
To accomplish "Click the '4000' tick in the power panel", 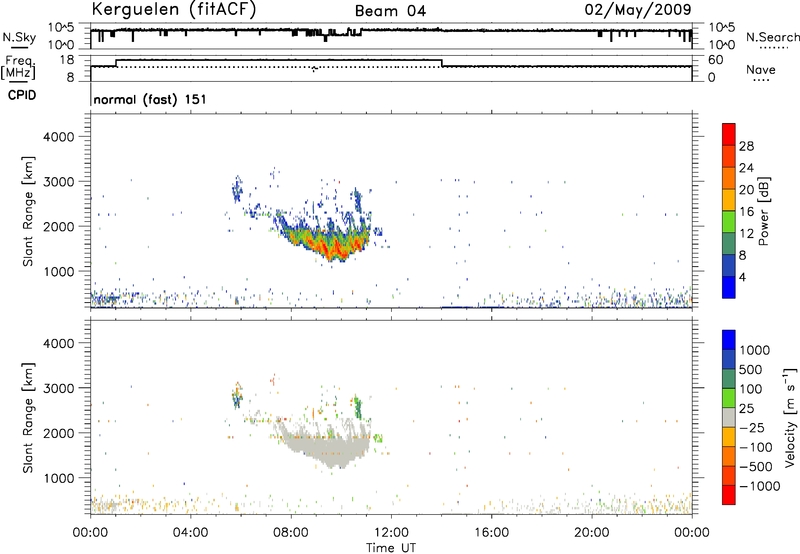I will [58, 137].
